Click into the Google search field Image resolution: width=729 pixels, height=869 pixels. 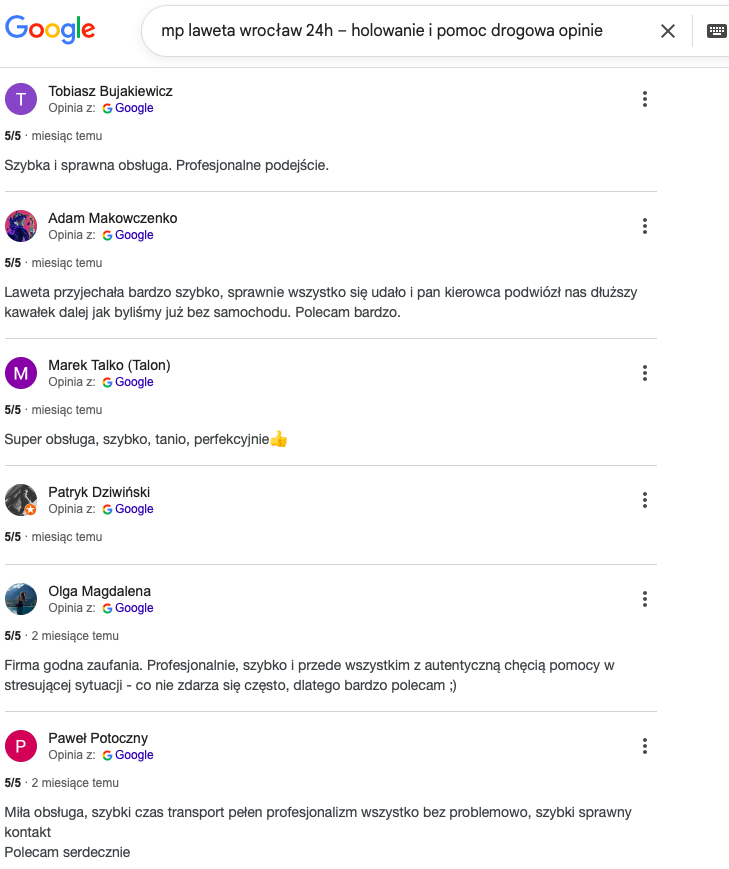point(400,31)
